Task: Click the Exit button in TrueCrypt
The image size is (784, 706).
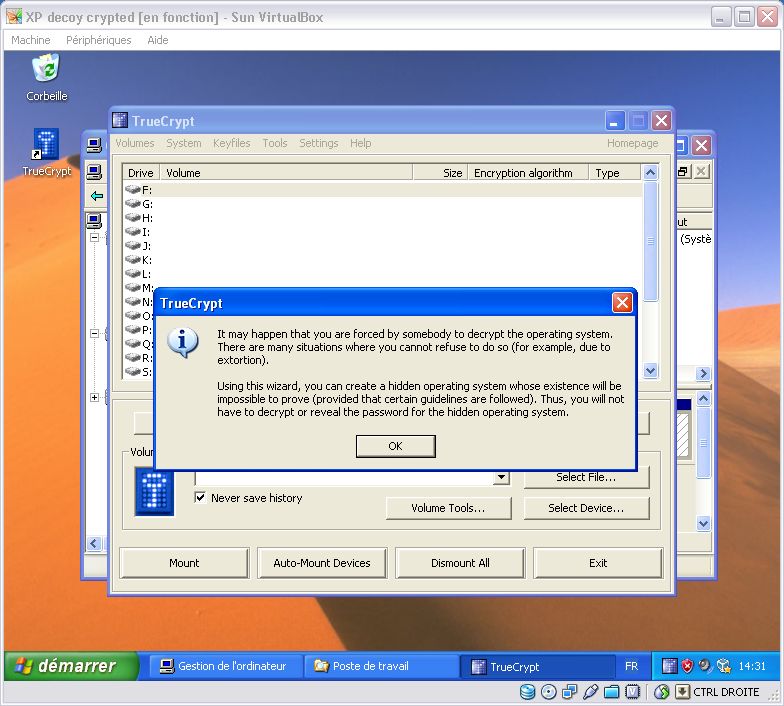Action: (598, 563)
